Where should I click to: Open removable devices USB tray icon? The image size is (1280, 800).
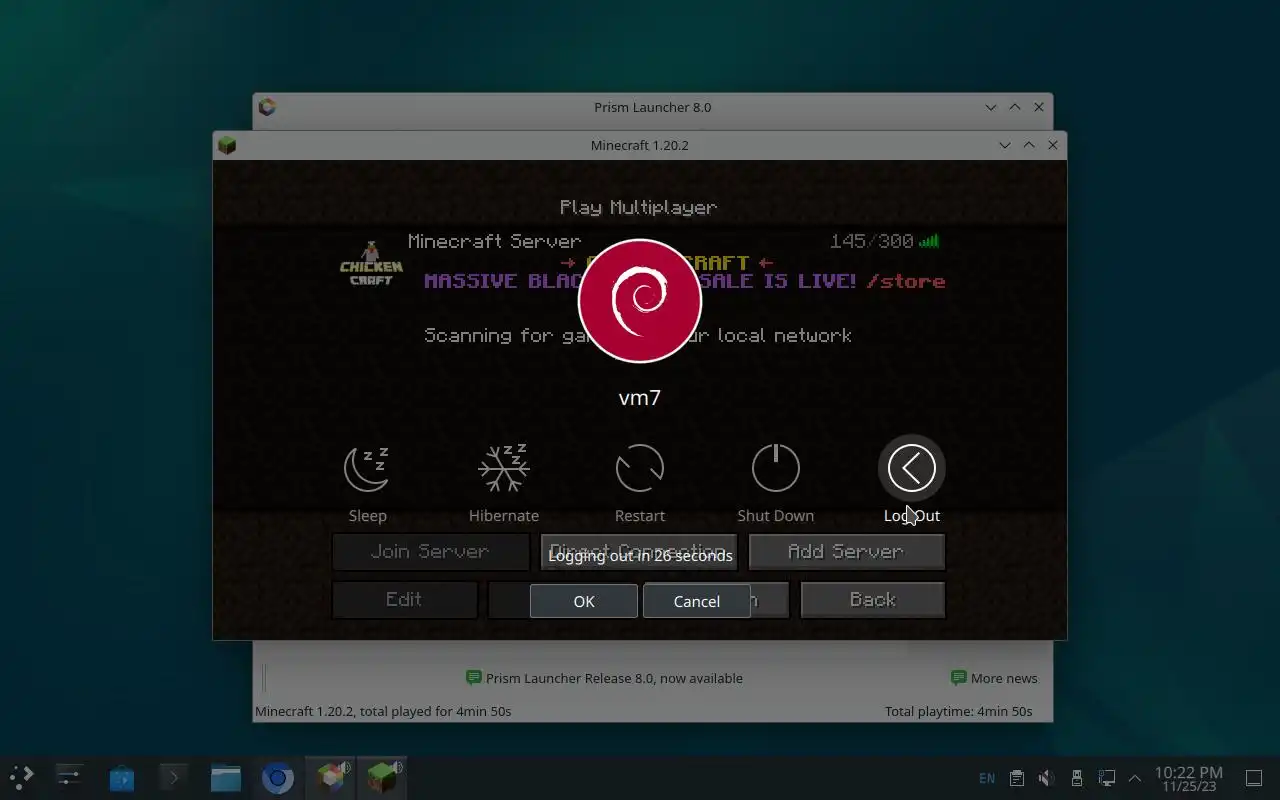tap(1077, 778)
